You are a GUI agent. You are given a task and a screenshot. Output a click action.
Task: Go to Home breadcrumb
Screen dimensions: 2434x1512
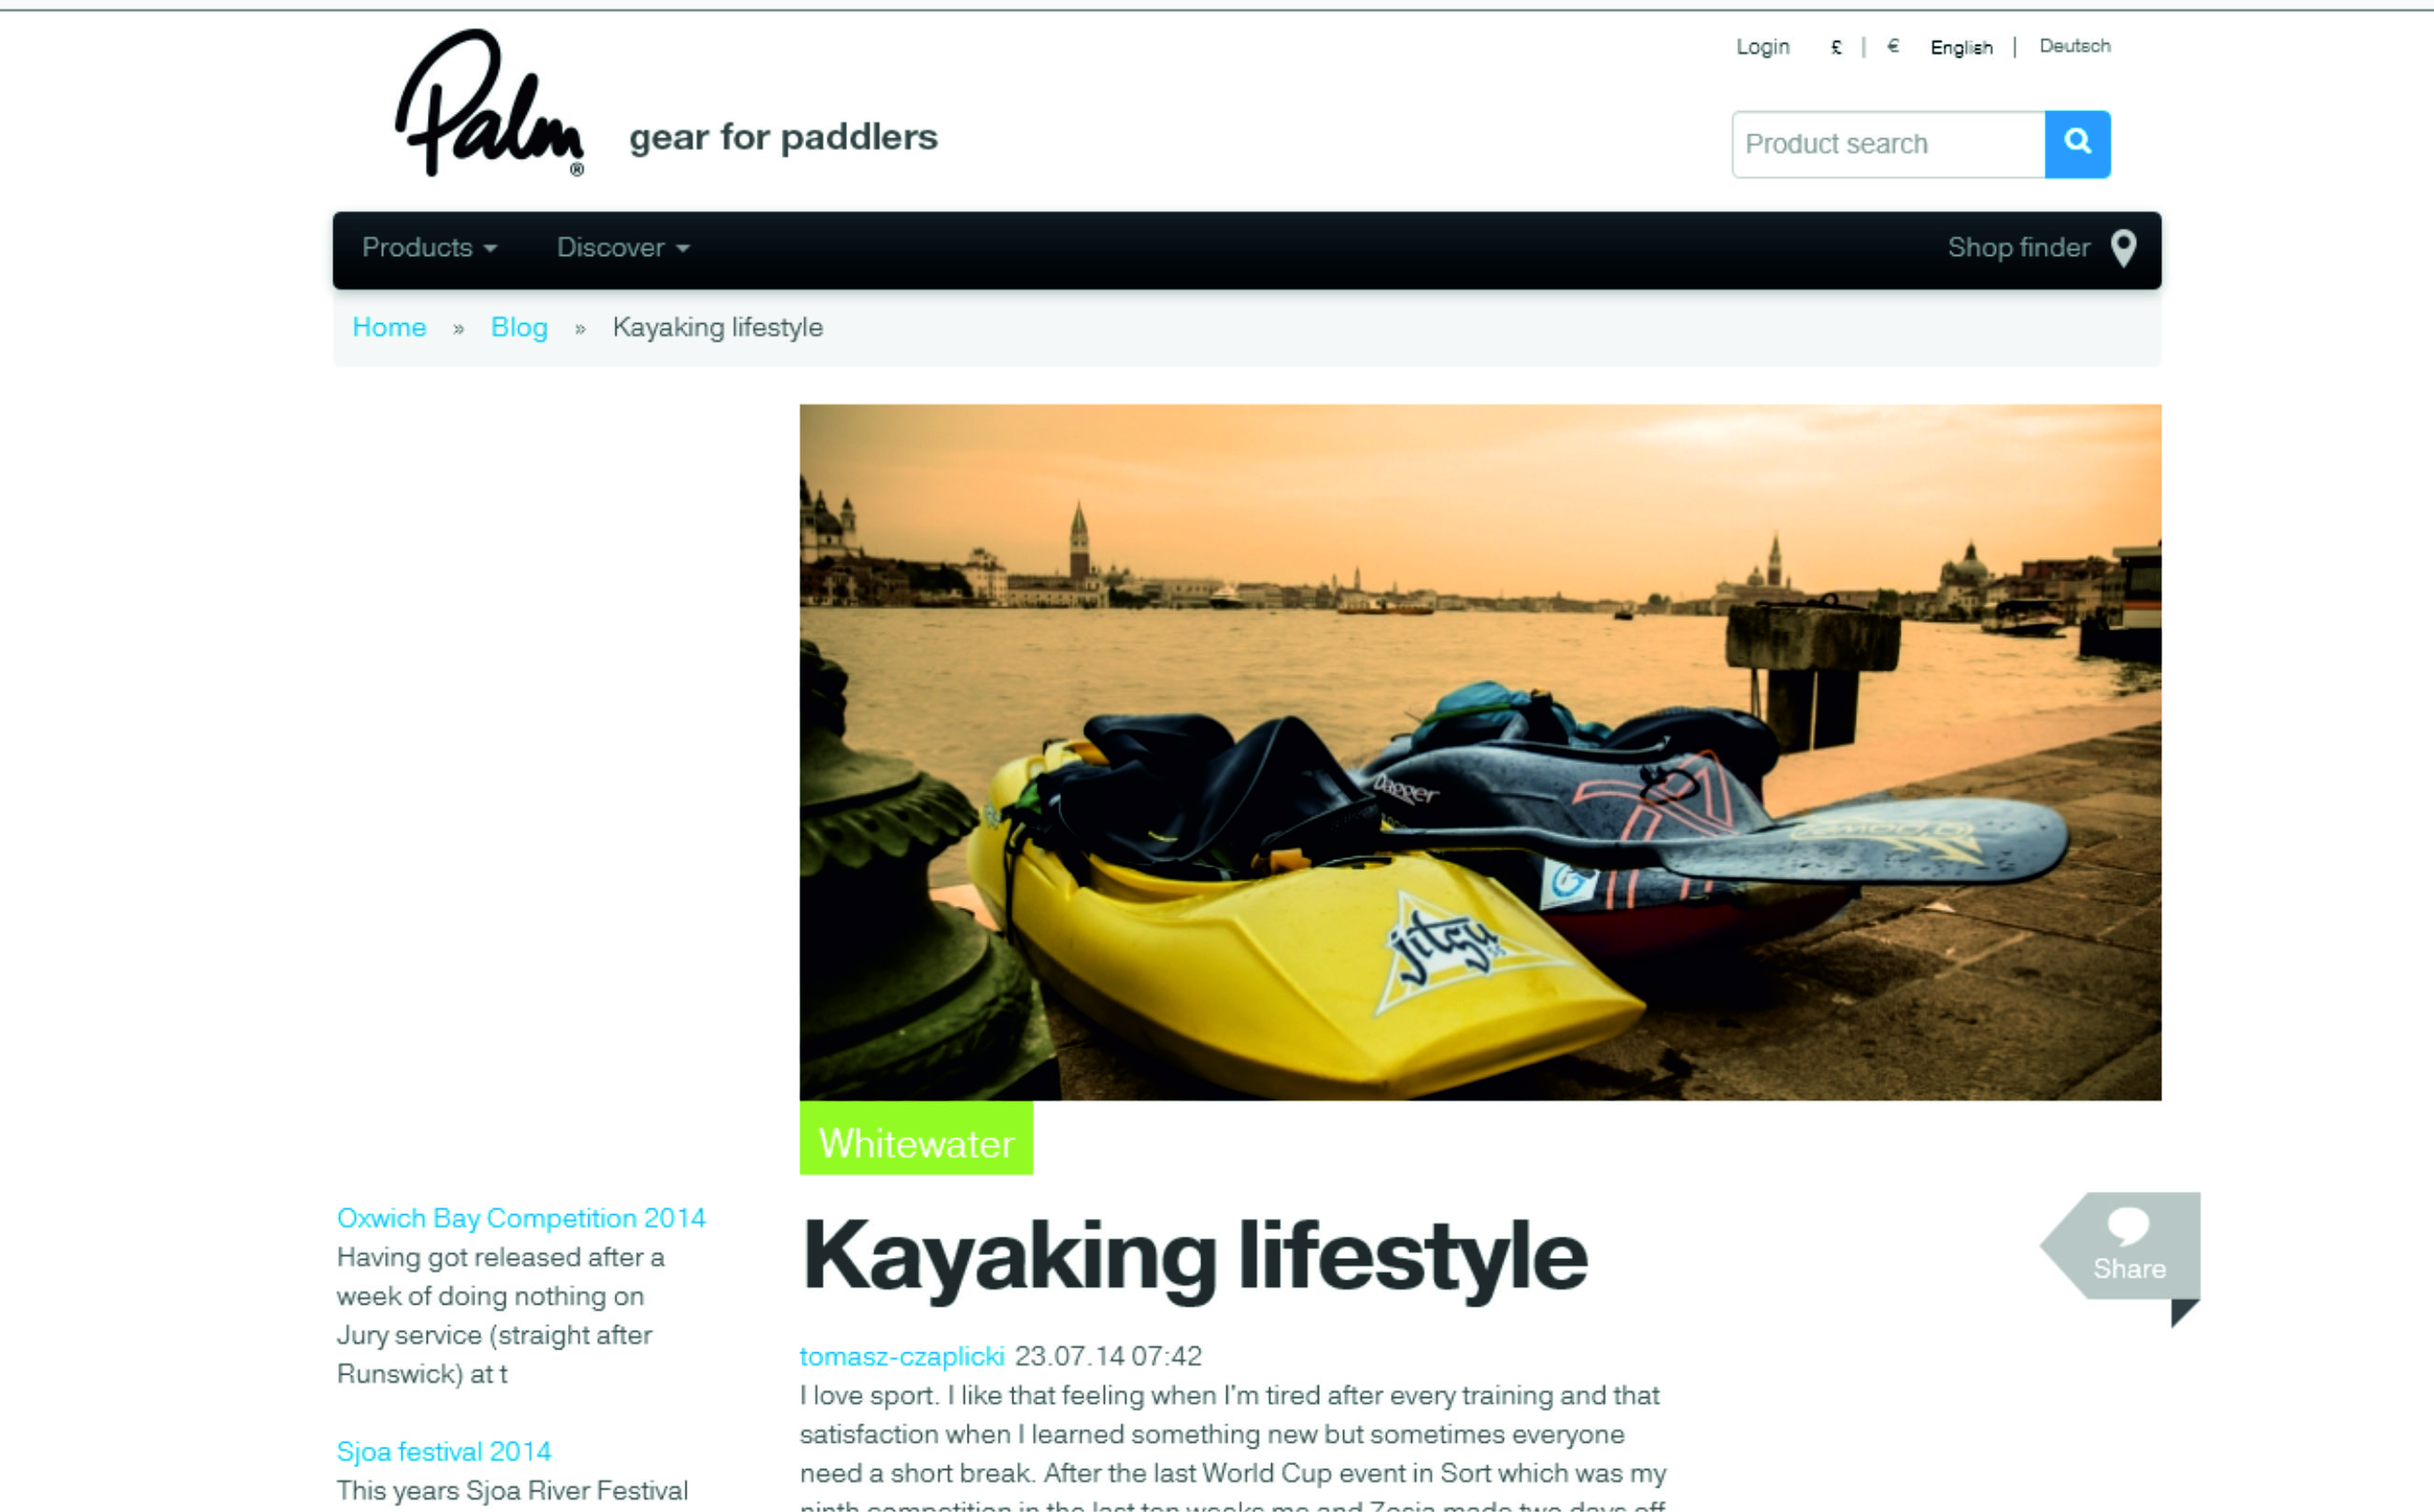click(x=389, y=327)
